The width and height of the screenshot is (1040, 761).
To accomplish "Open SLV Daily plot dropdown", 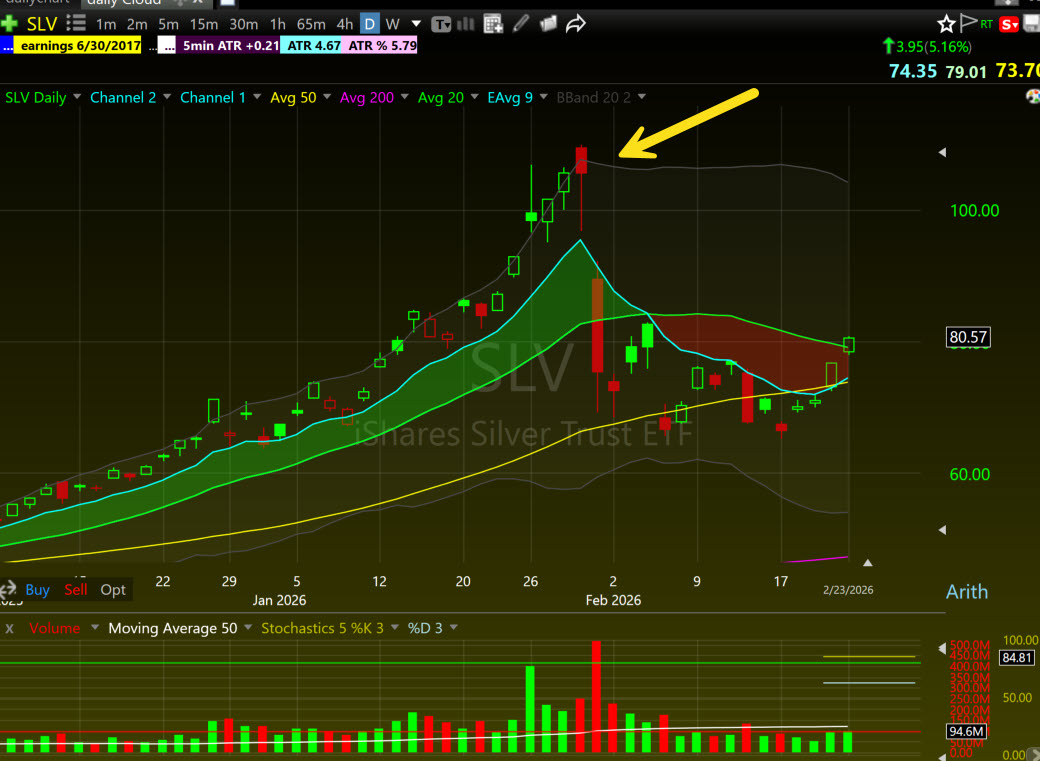I will click(77, 97).
